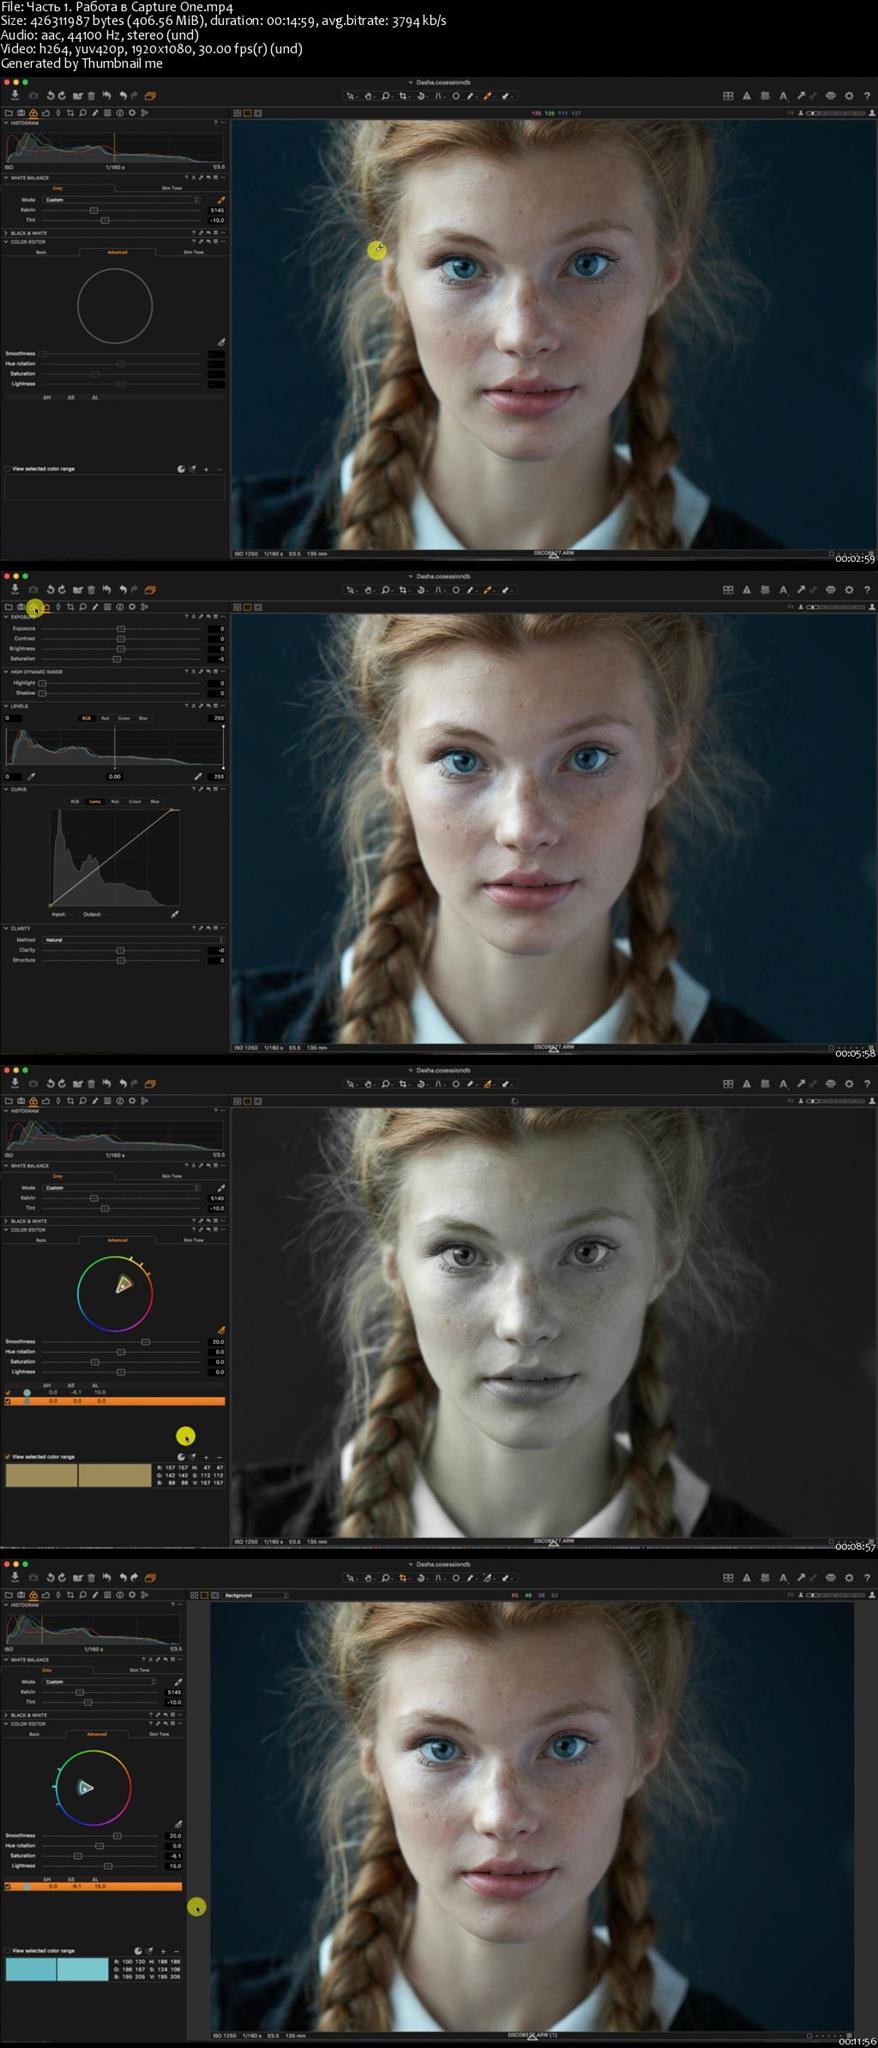Image resolution: width=878 pixels, height=2048 pixels.
Task: Click Smoothness slider handle, 00:08:57 frame
Action: (146, 1342)
